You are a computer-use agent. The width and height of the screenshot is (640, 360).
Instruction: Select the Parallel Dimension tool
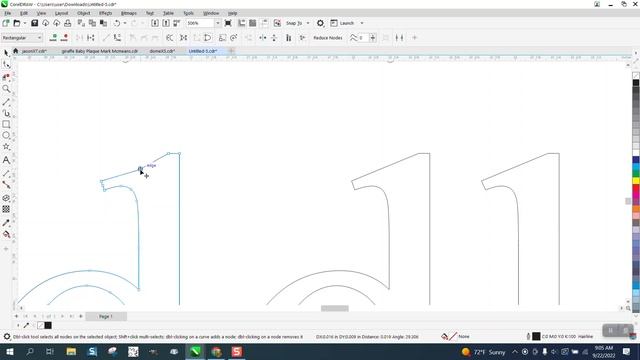tap(6, 174)
